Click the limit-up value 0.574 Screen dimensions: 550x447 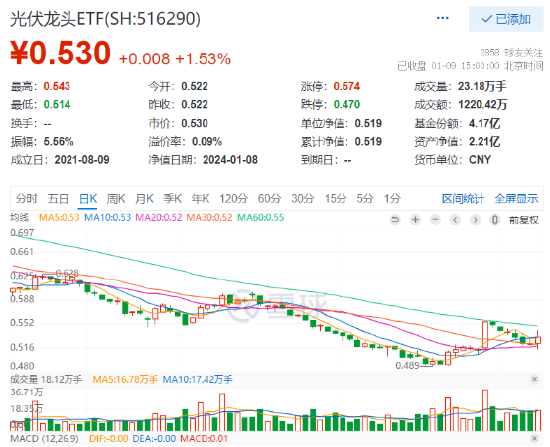tap(347, 86)
